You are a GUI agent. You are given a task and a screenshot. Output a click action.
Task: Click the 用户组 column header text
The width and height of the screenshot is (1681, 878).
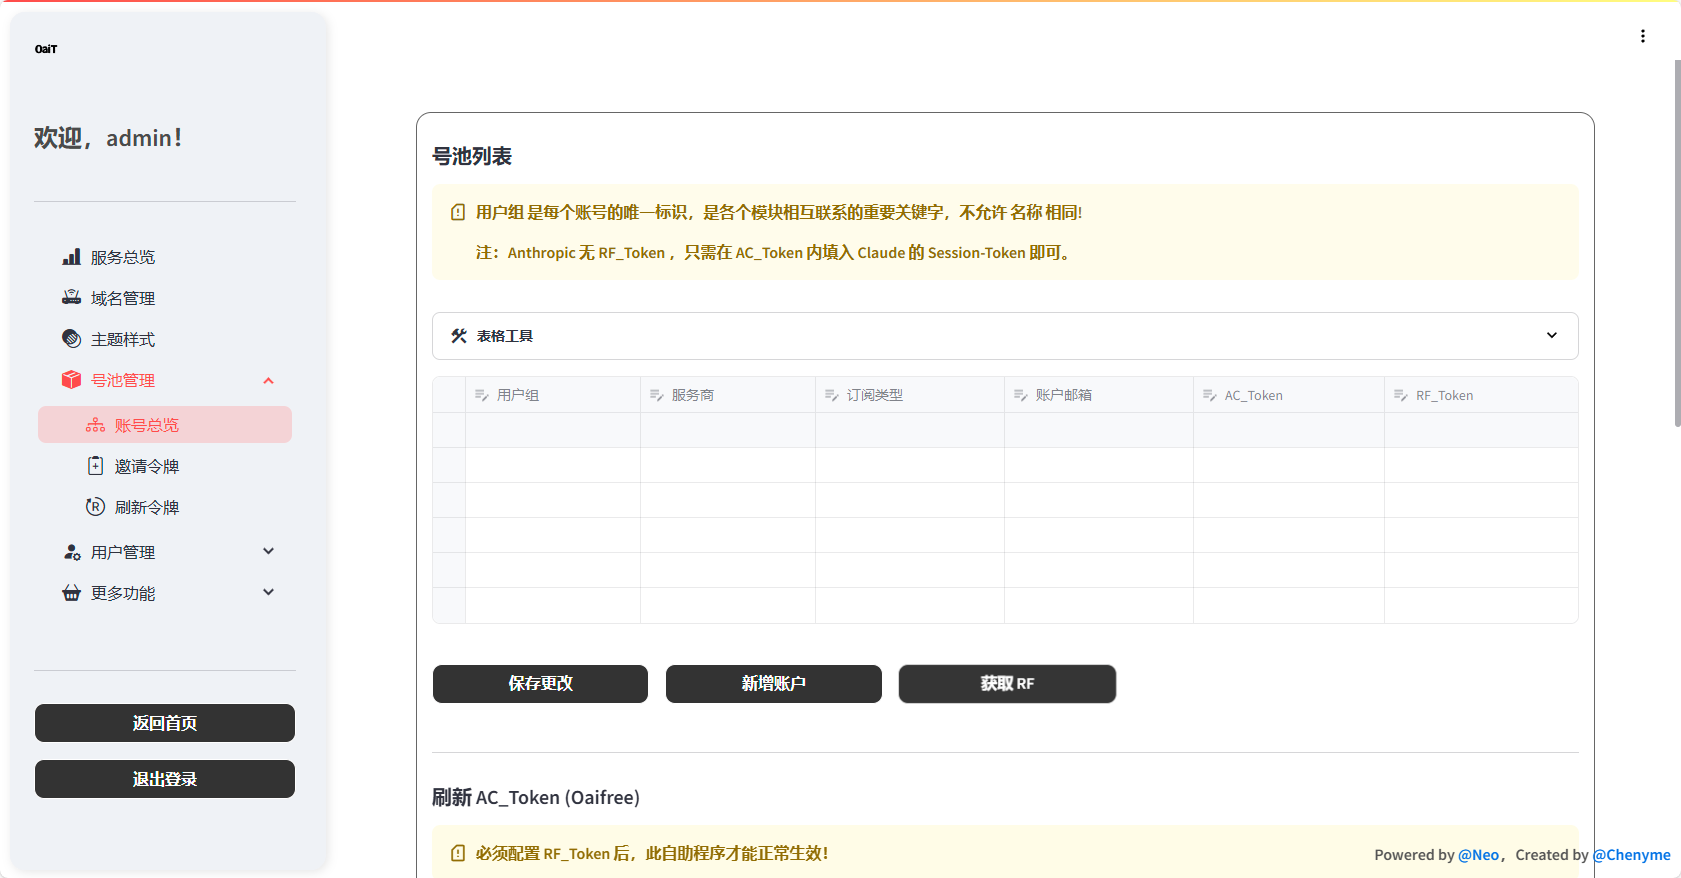click(x=518, y=395)
